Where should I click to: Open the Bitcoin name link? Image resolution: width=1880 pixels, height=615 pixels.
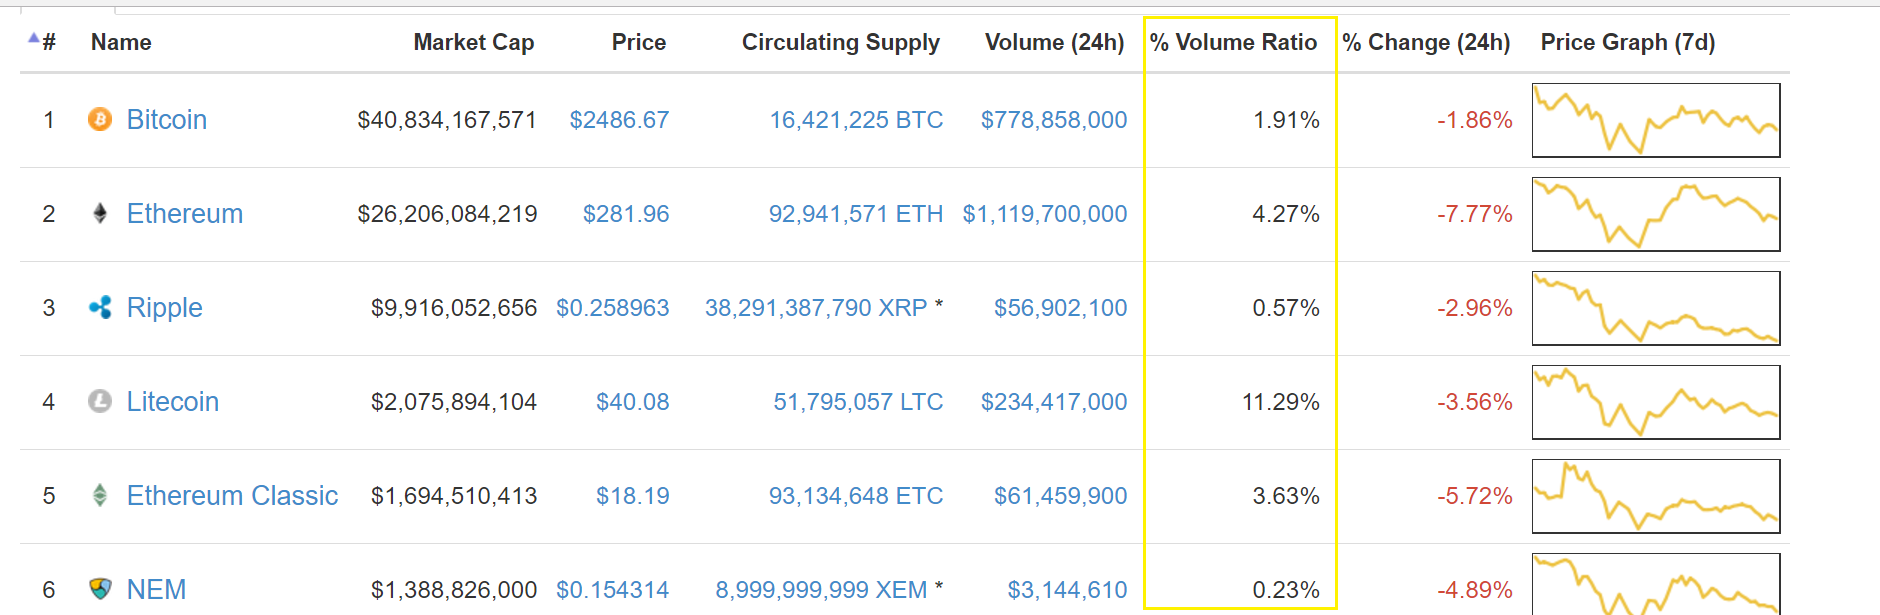[167, 120]
